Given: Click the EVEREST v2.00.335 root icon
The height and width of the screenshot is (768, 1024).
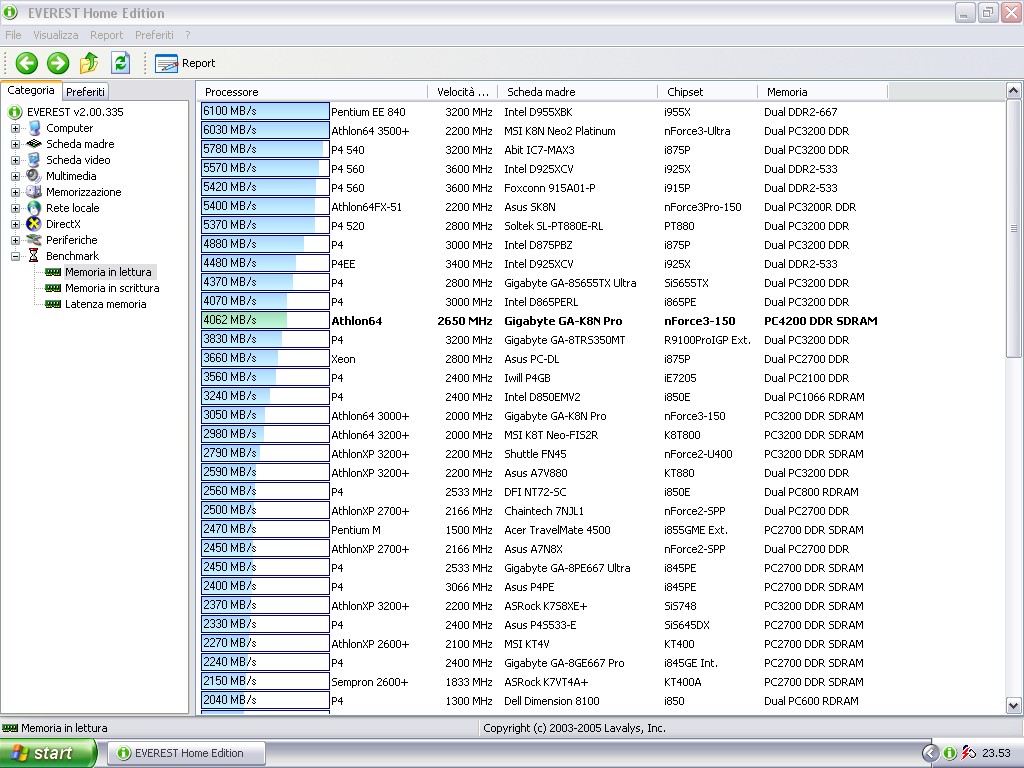Looking at the screenshot, I should point(15,112).
